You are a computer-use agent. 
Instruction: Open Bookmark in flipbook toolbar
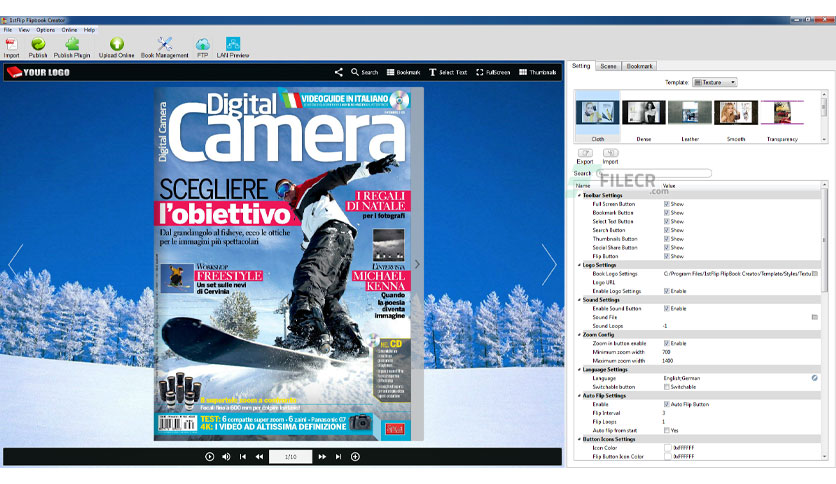tap(404, 72)
